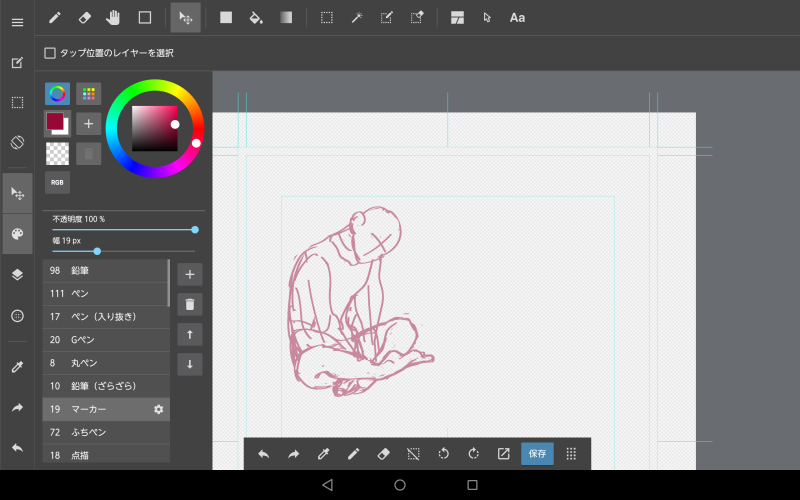Open the RGB color mode selector

pos(57,182)
